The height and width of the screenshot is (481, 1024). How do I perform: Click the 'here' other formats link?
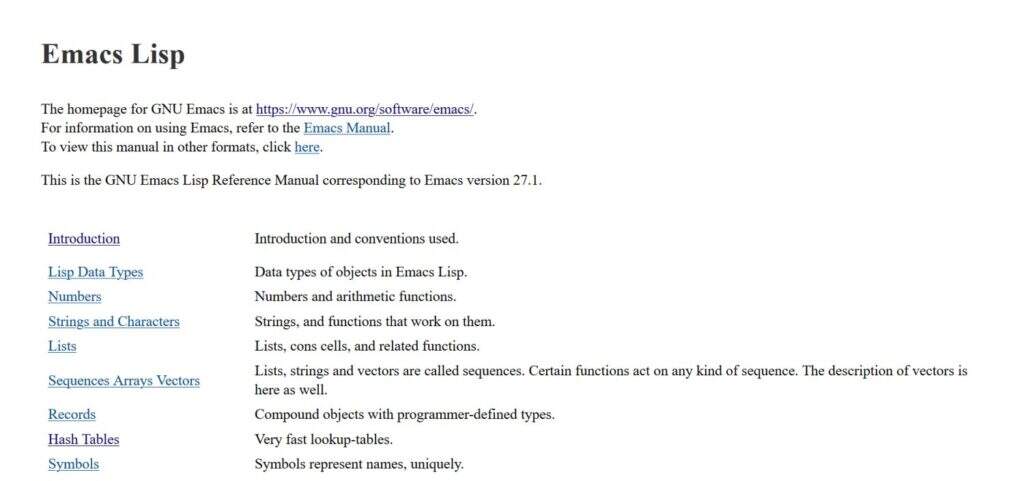tap(307, 147)
